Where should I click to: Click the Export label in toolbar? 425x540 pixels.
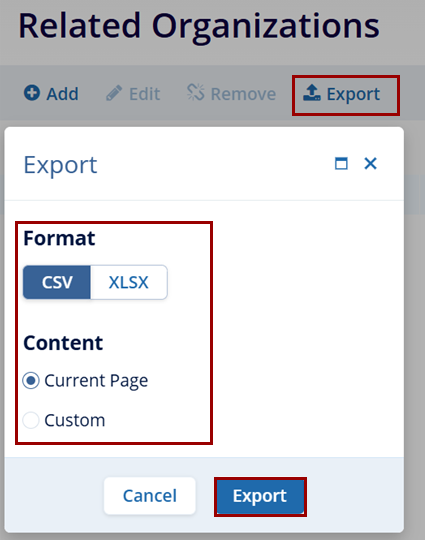click(x=353, y=94)
